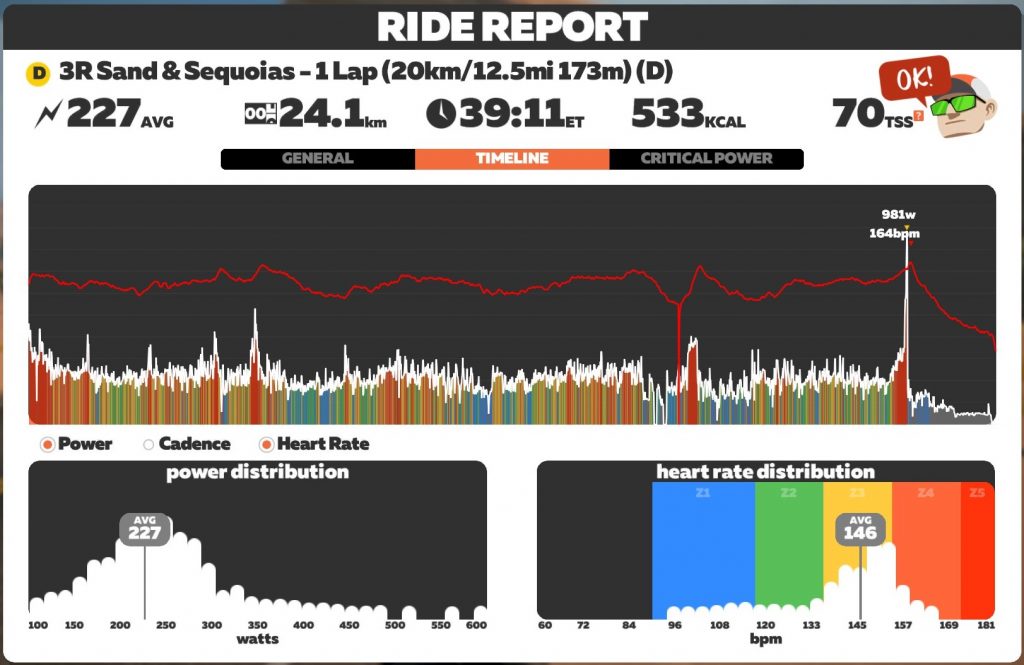Click the cyclist avatar with sunglasses
The image size is (1024, 665).
[x=964, y=106]
